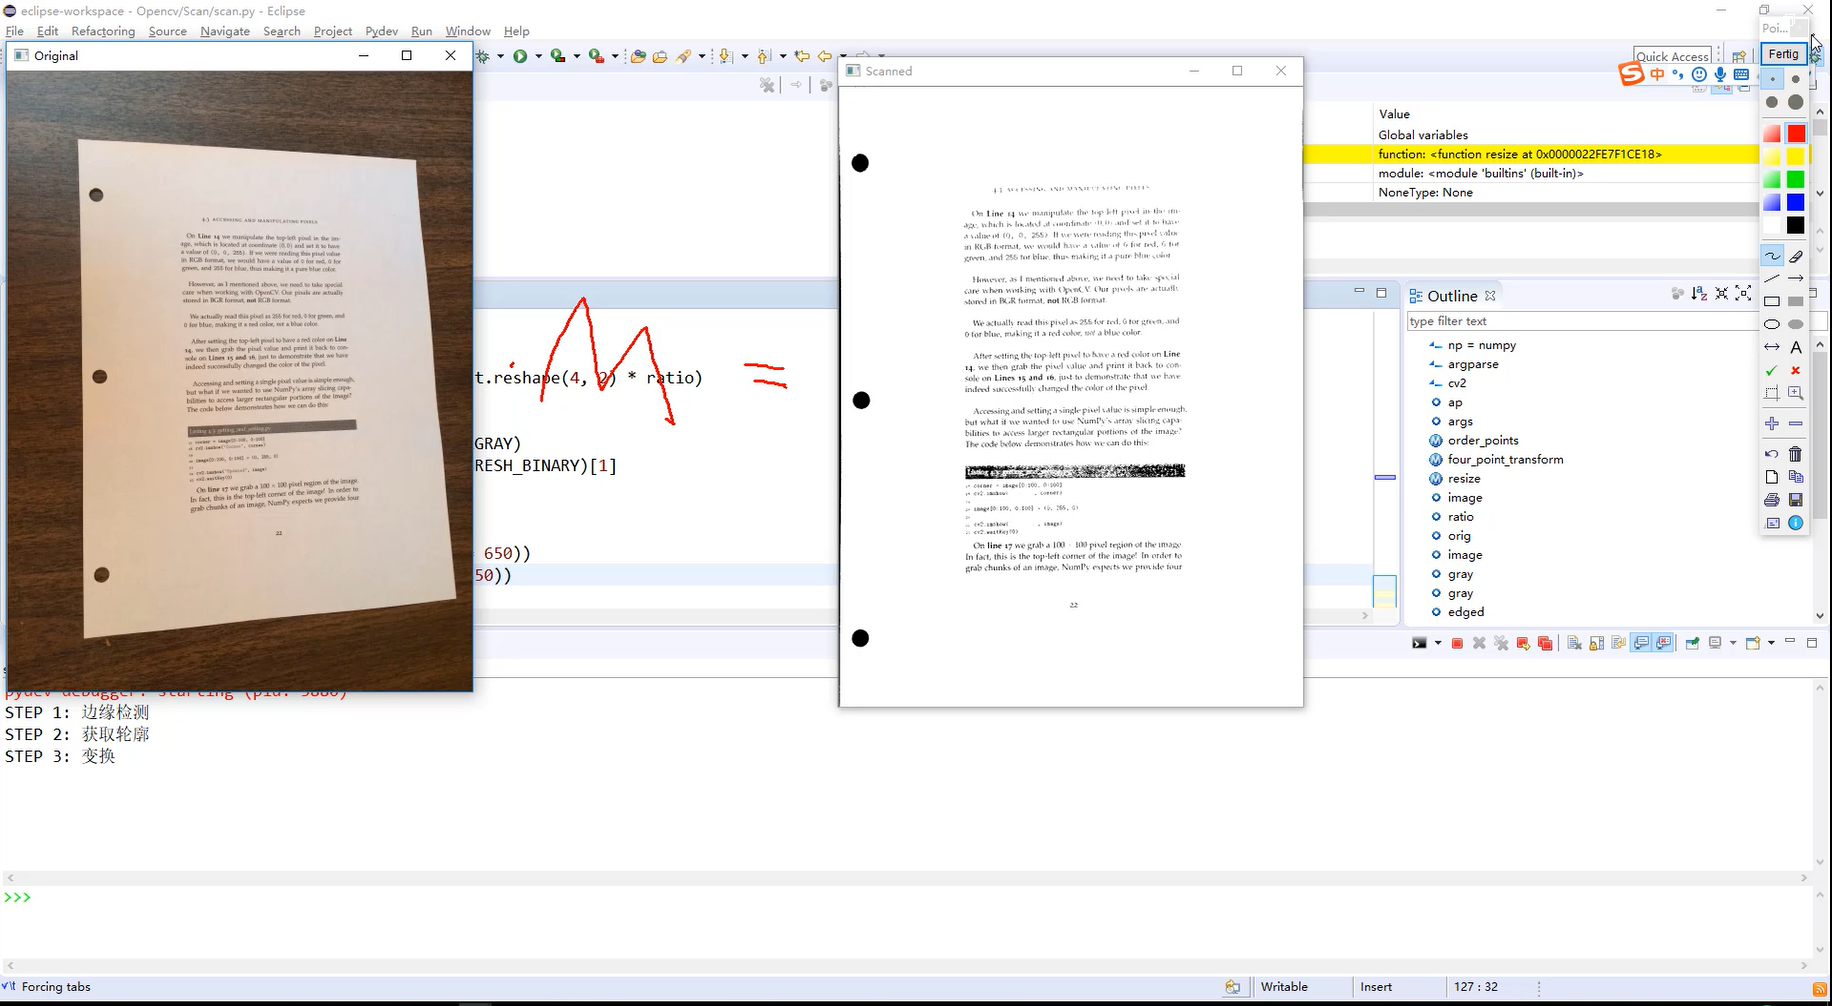Viewport: 1832px width, 1006px height.
Task: Click the Terminate and Relaunch console icon
Action: 1523,643
